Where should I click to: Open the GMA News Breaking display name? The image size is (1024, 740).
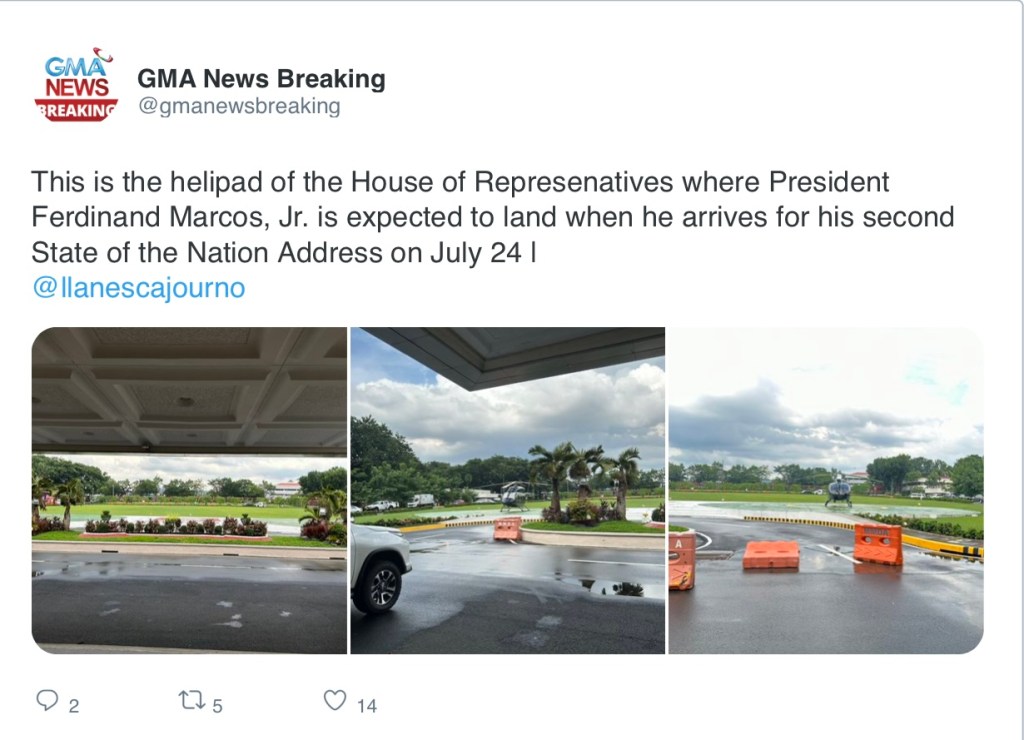[x=260, y=78]
